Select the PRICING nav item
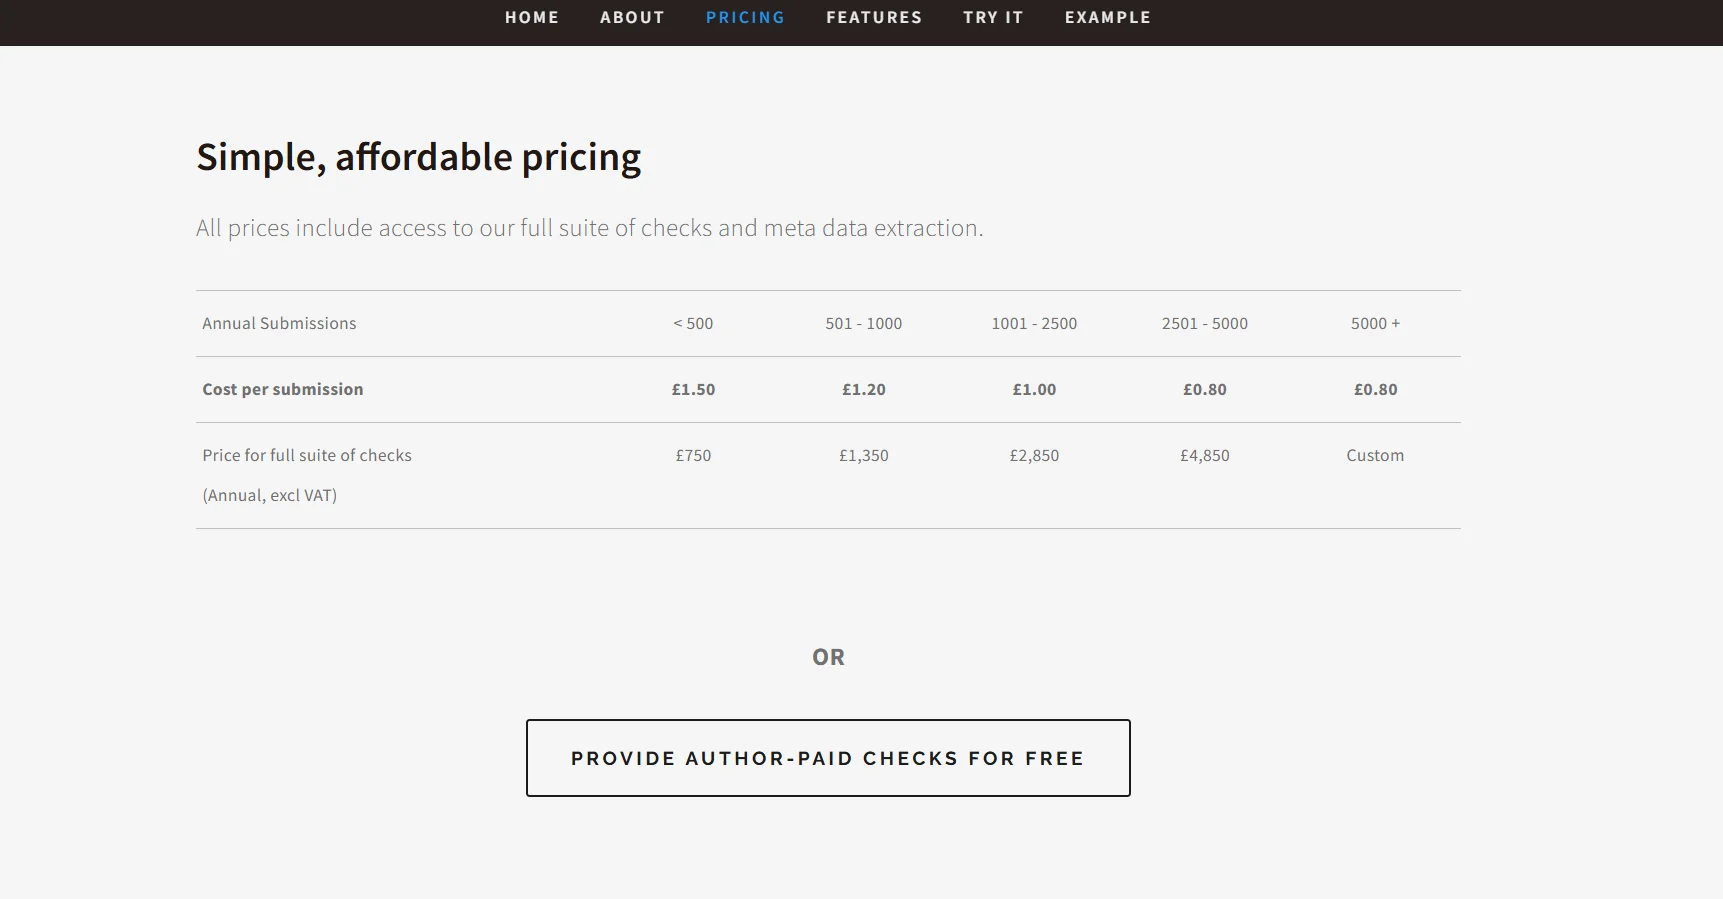1723x899 pixels. [x=745, y=17]
